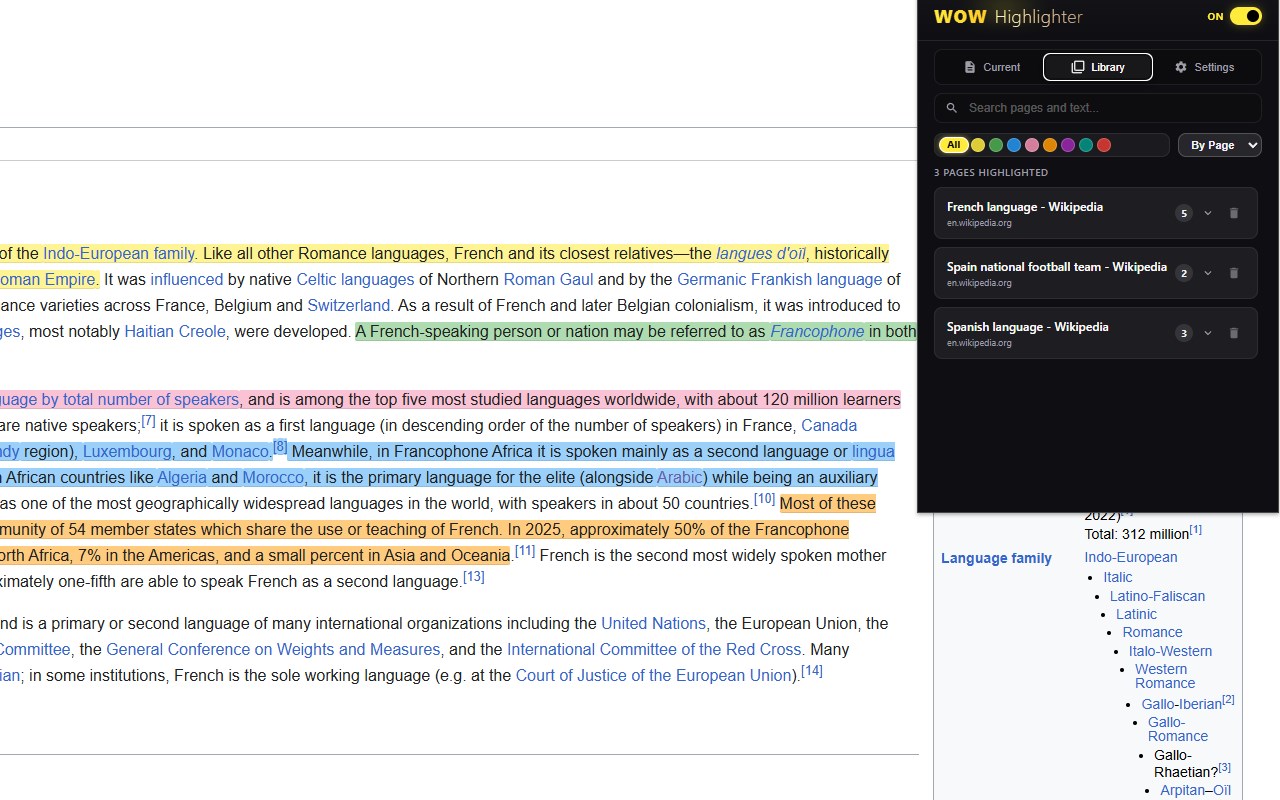
Task: Click the 3 PAGES HIGHLIGHTED label
Action: [991, 173]
